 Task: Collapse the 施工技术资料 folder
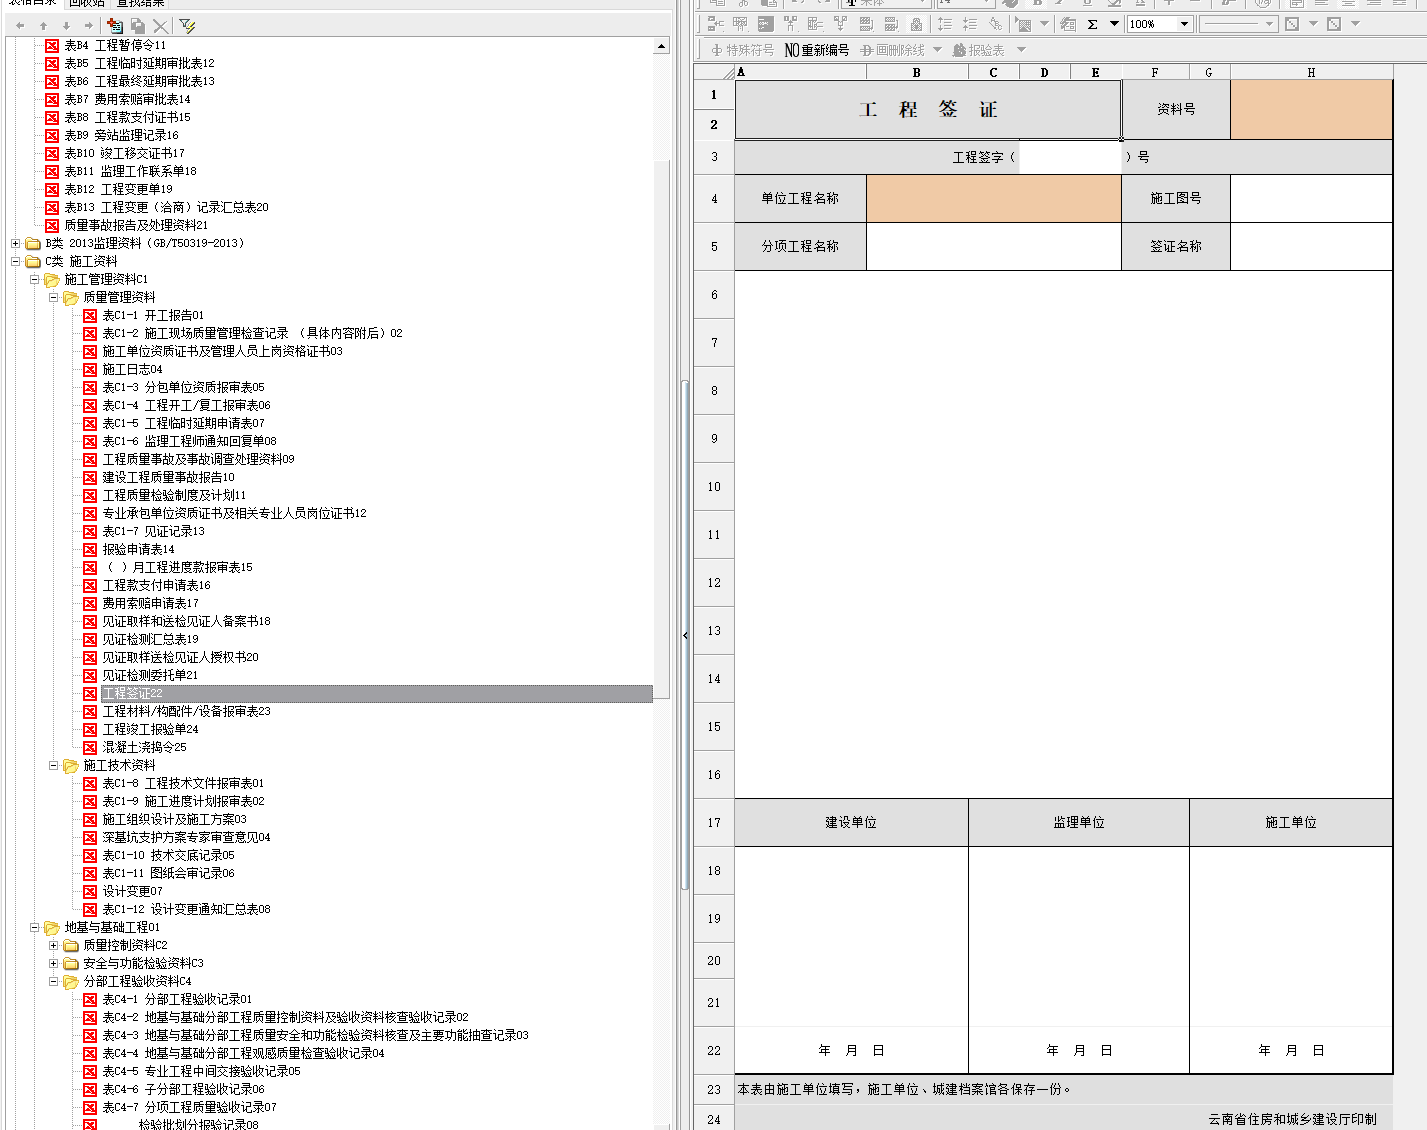(53, 765)
